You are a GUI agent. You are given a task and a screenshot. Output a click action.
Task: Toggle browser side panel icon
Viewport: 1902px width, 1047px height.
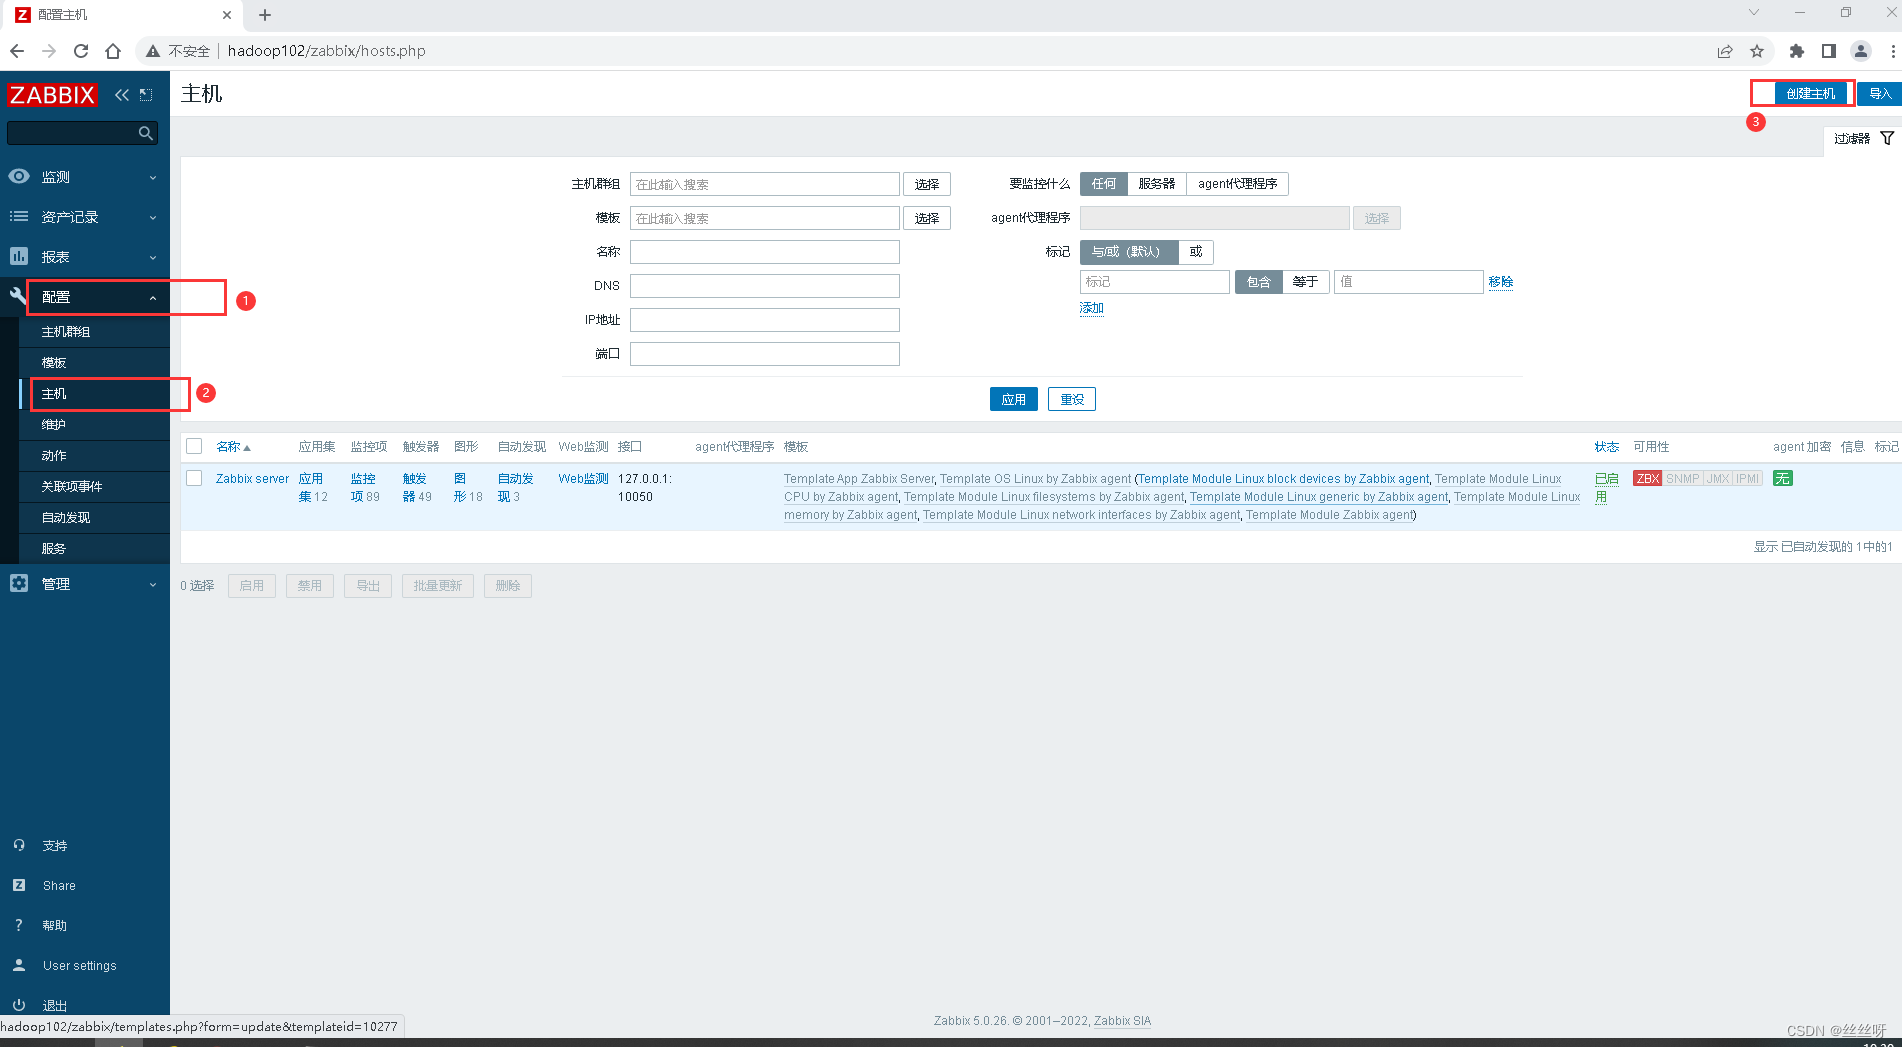point(1829,51)
